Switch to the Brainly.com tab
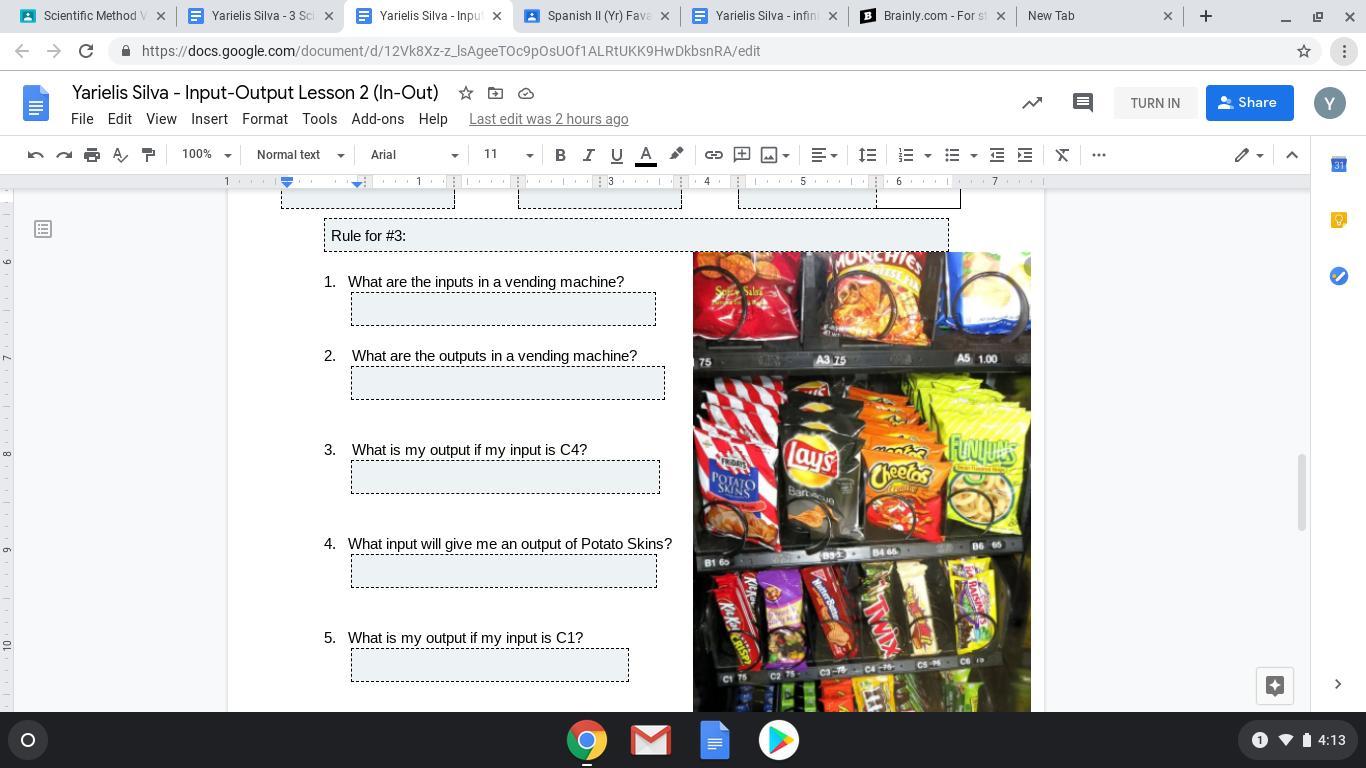 coord(933,16)
